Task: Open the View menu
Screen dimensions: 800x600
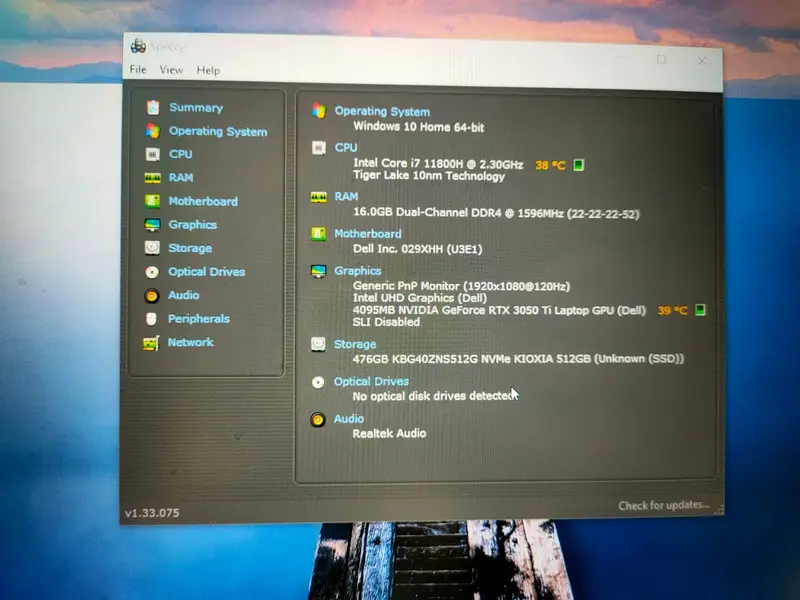Action: [x=171, y=70]
